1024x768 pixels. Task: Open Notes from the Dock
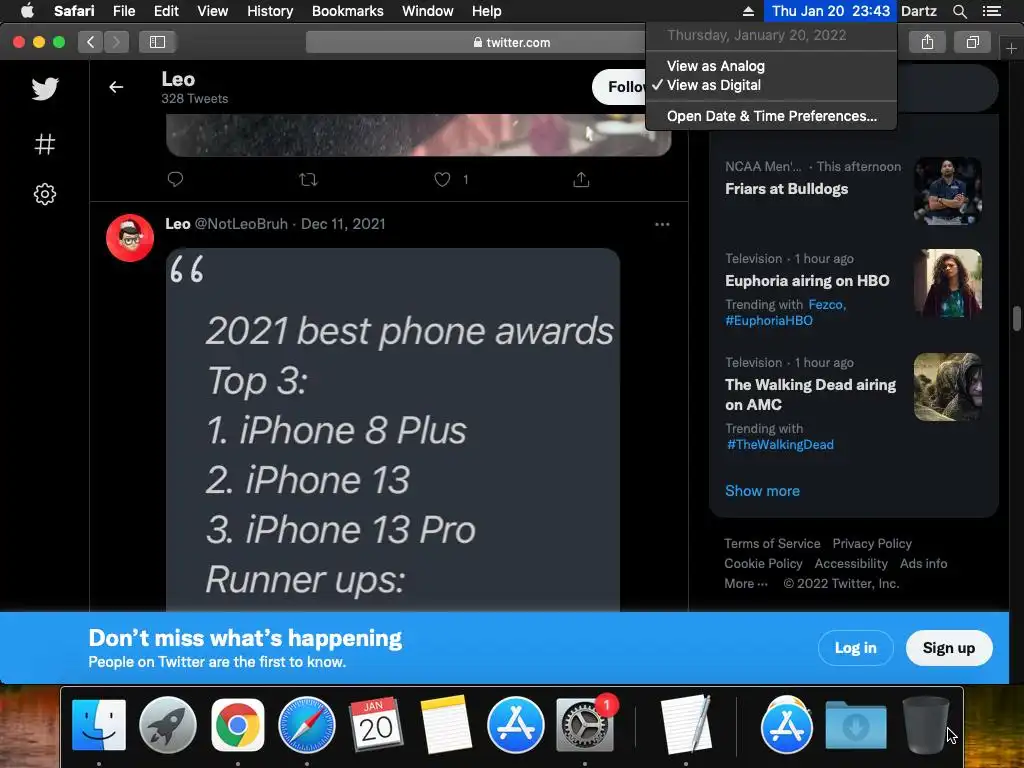coord(445,725)
